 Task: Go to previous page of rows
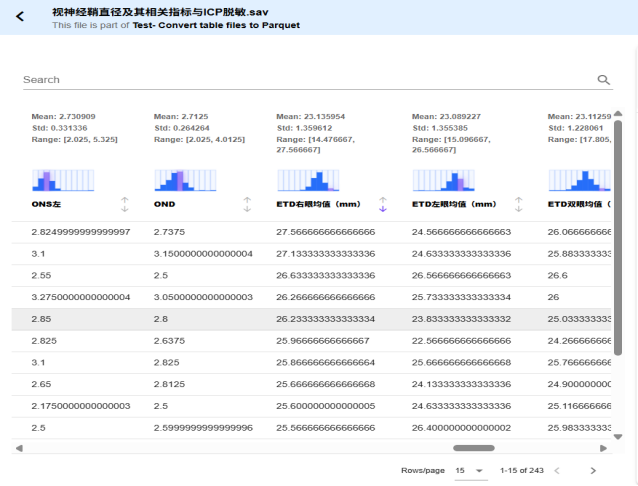pos(557,470)
